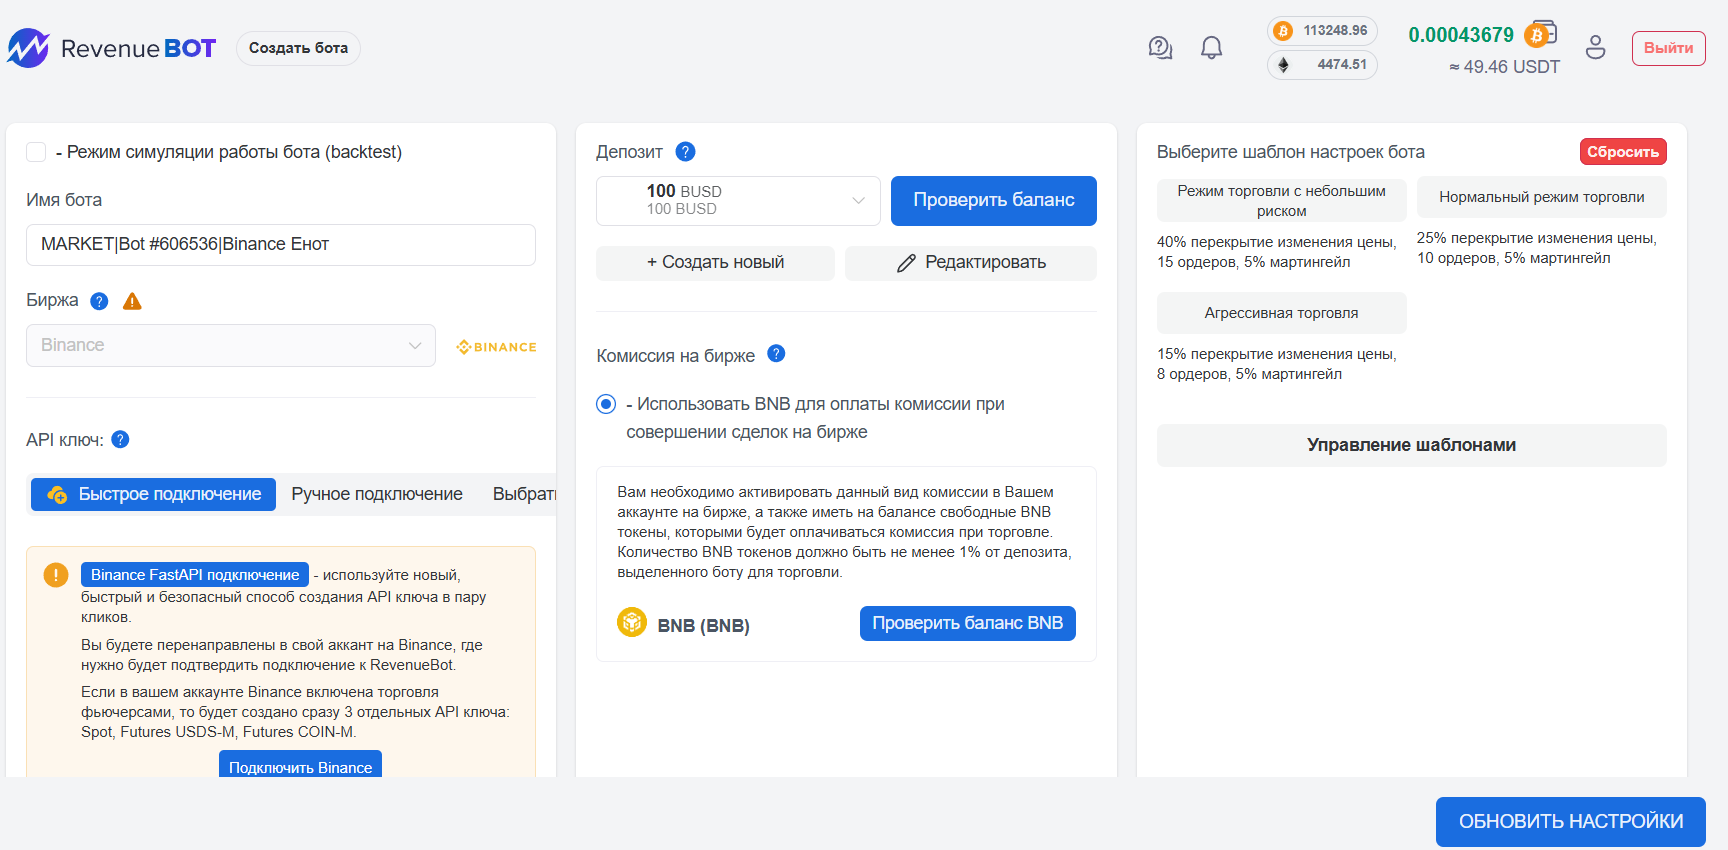Open the Binance exchange dropdown
Screen dimensions: 1728x850
tap(231, 346)
